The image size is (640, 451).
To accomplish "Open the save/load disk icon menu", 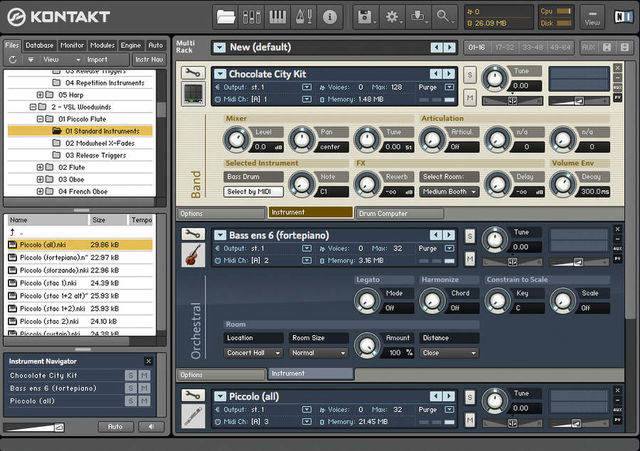I will [365, 17].
